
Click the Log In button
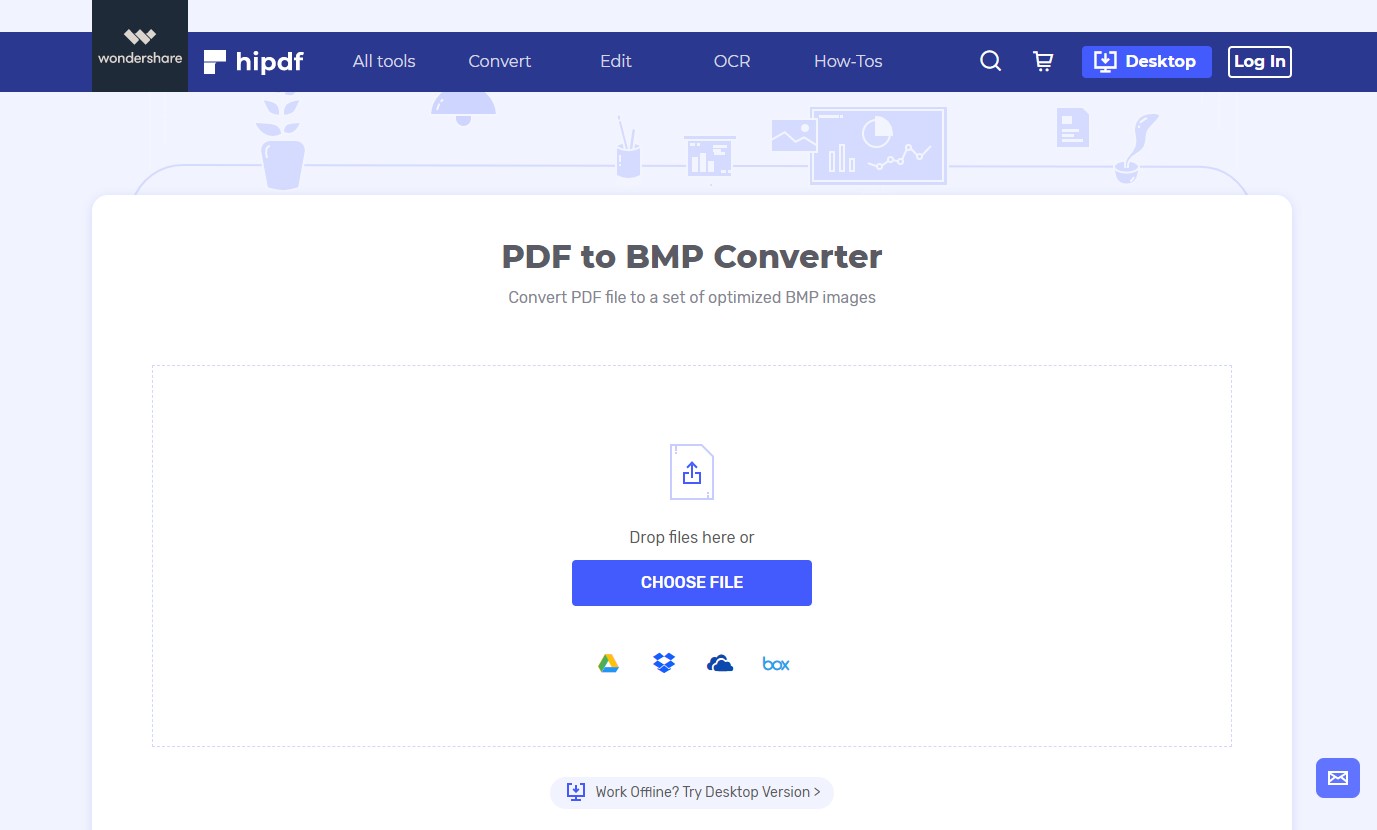1260,62
